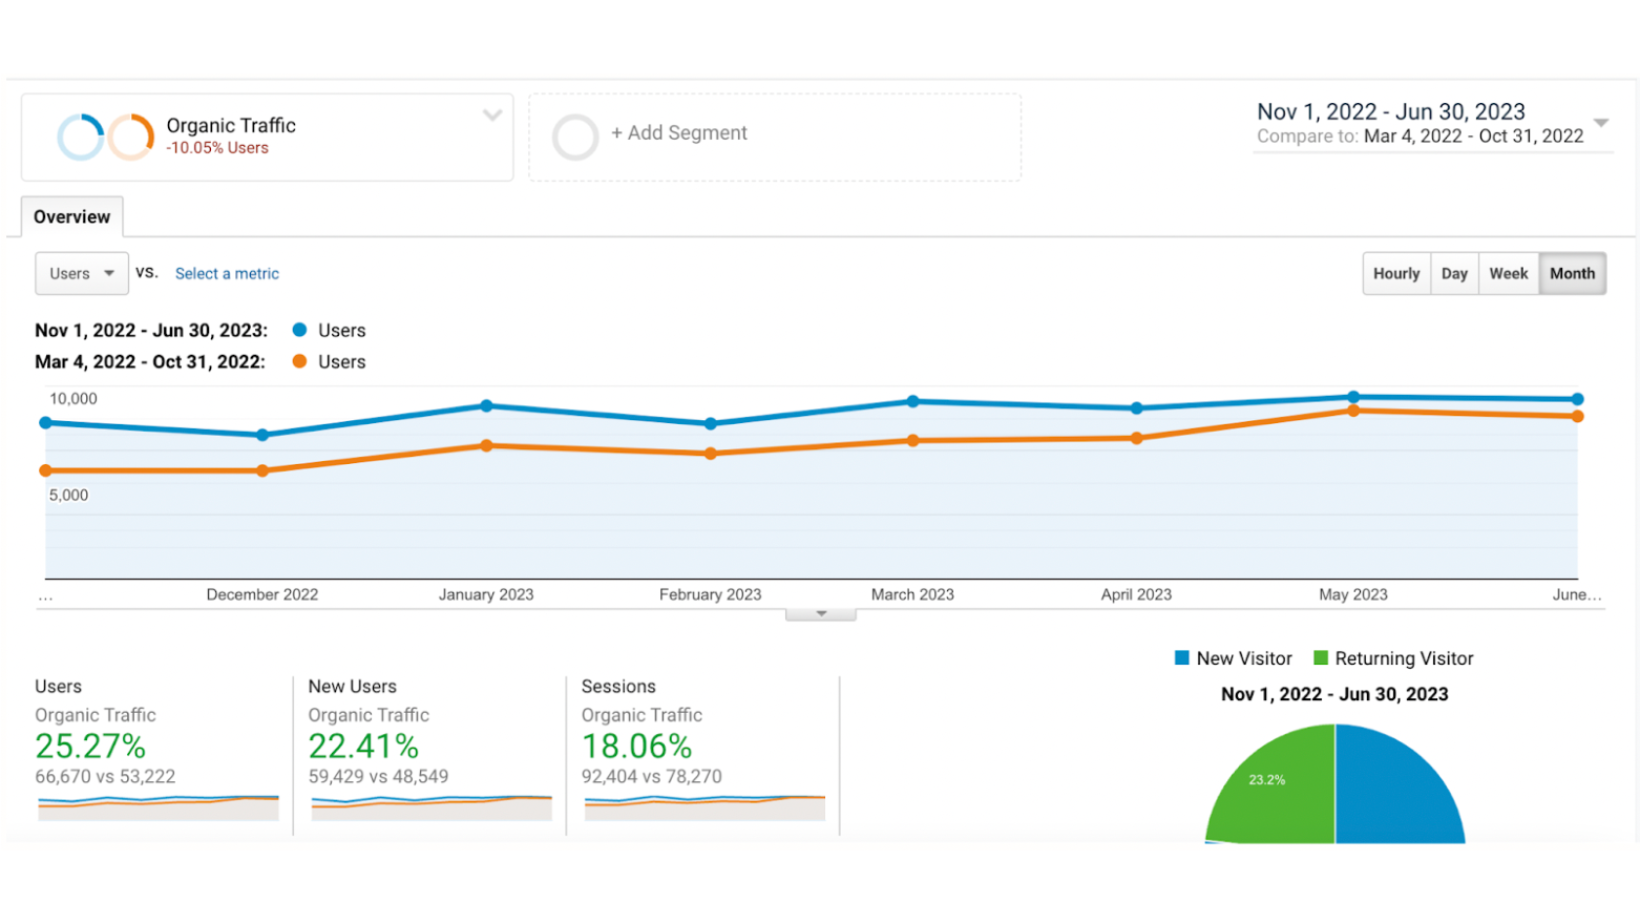Enable Hourly graph granularity
Screen dimensions: 1640x924
(x=1396, y=273)
